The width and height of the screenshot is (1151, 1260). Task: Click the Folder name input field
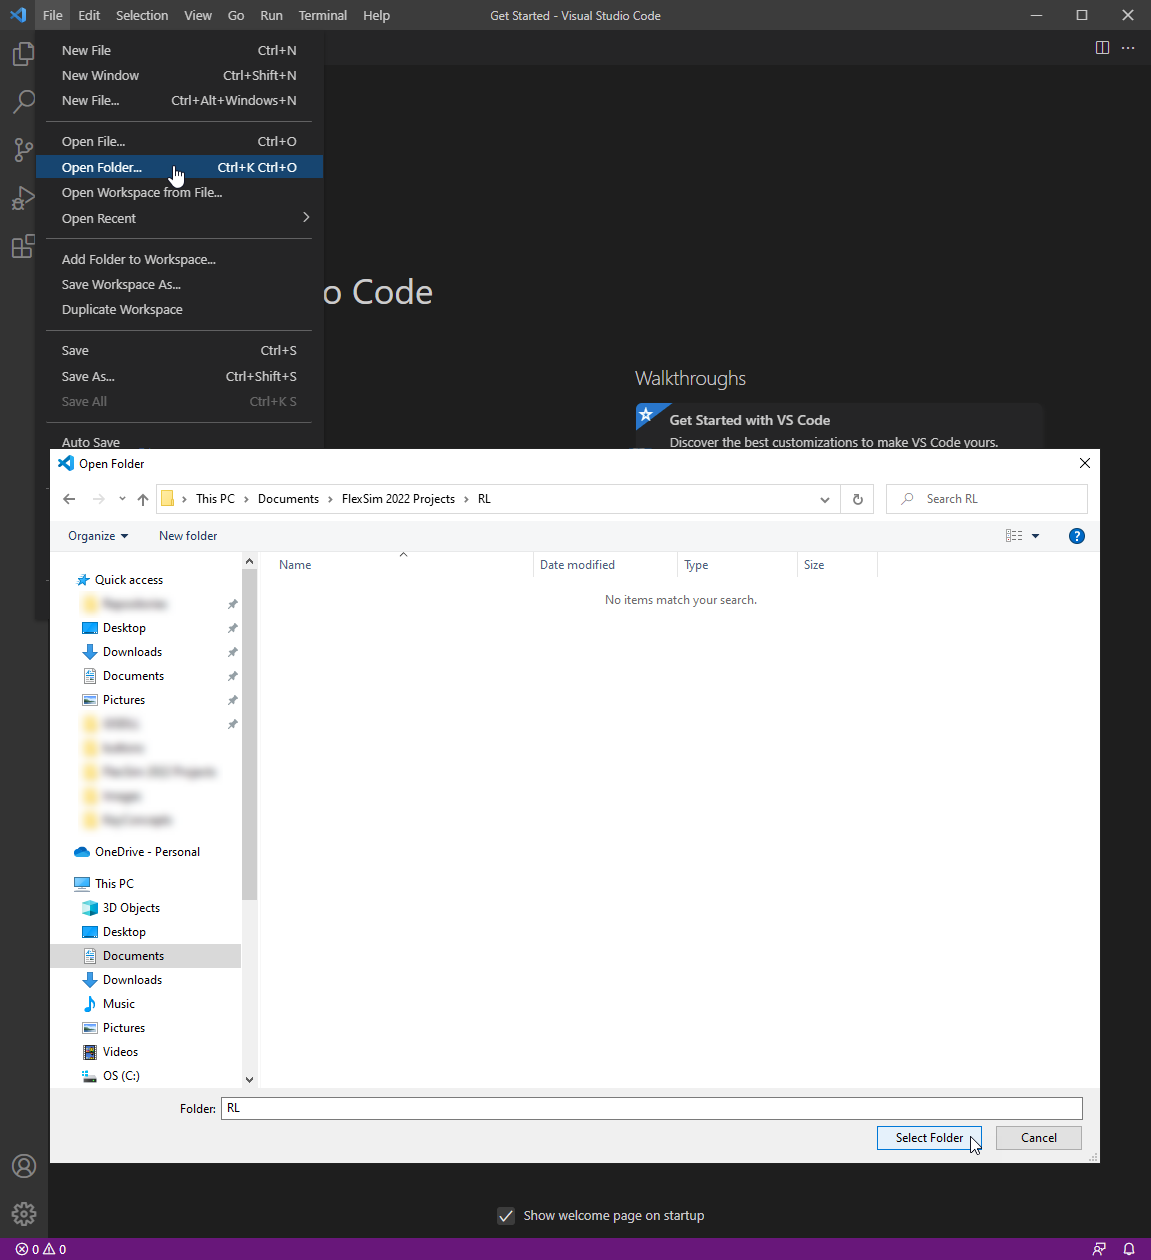651,1108
